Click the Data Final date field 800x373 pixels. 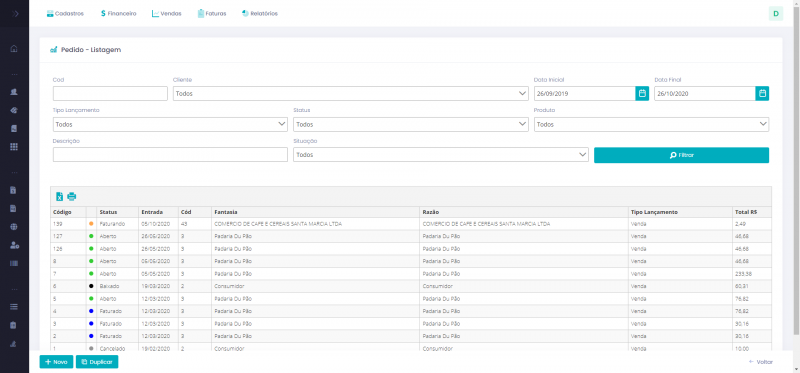coord(705,93)
